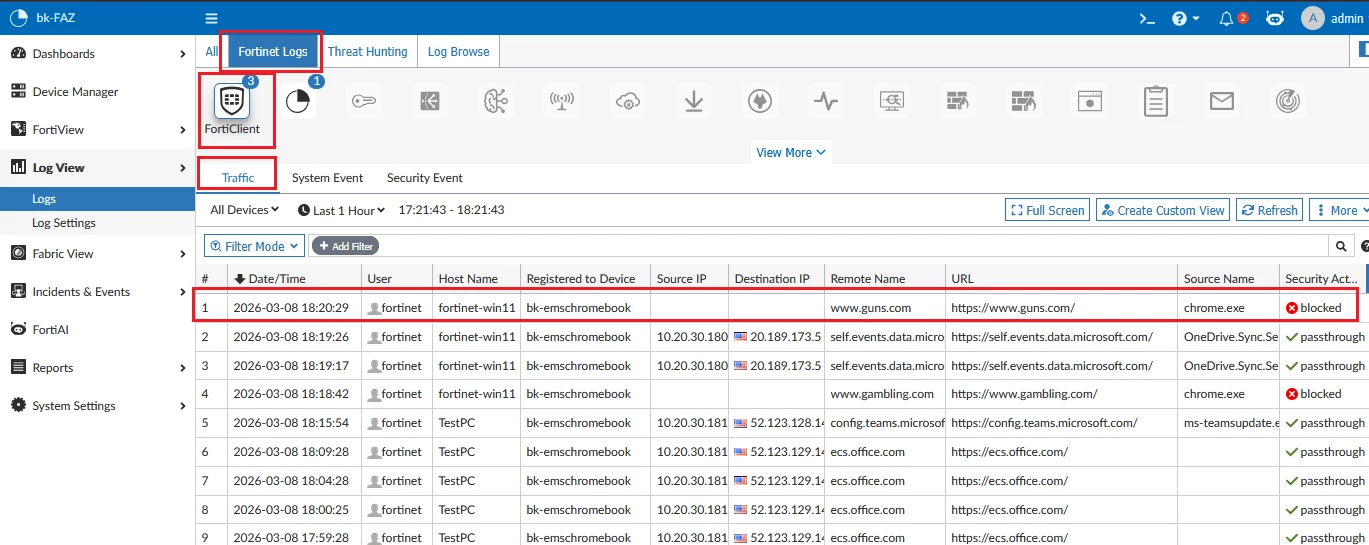Switch to the Threat Hunting tab
This screenshot has width=1369, height=545.
click(368, 51)
